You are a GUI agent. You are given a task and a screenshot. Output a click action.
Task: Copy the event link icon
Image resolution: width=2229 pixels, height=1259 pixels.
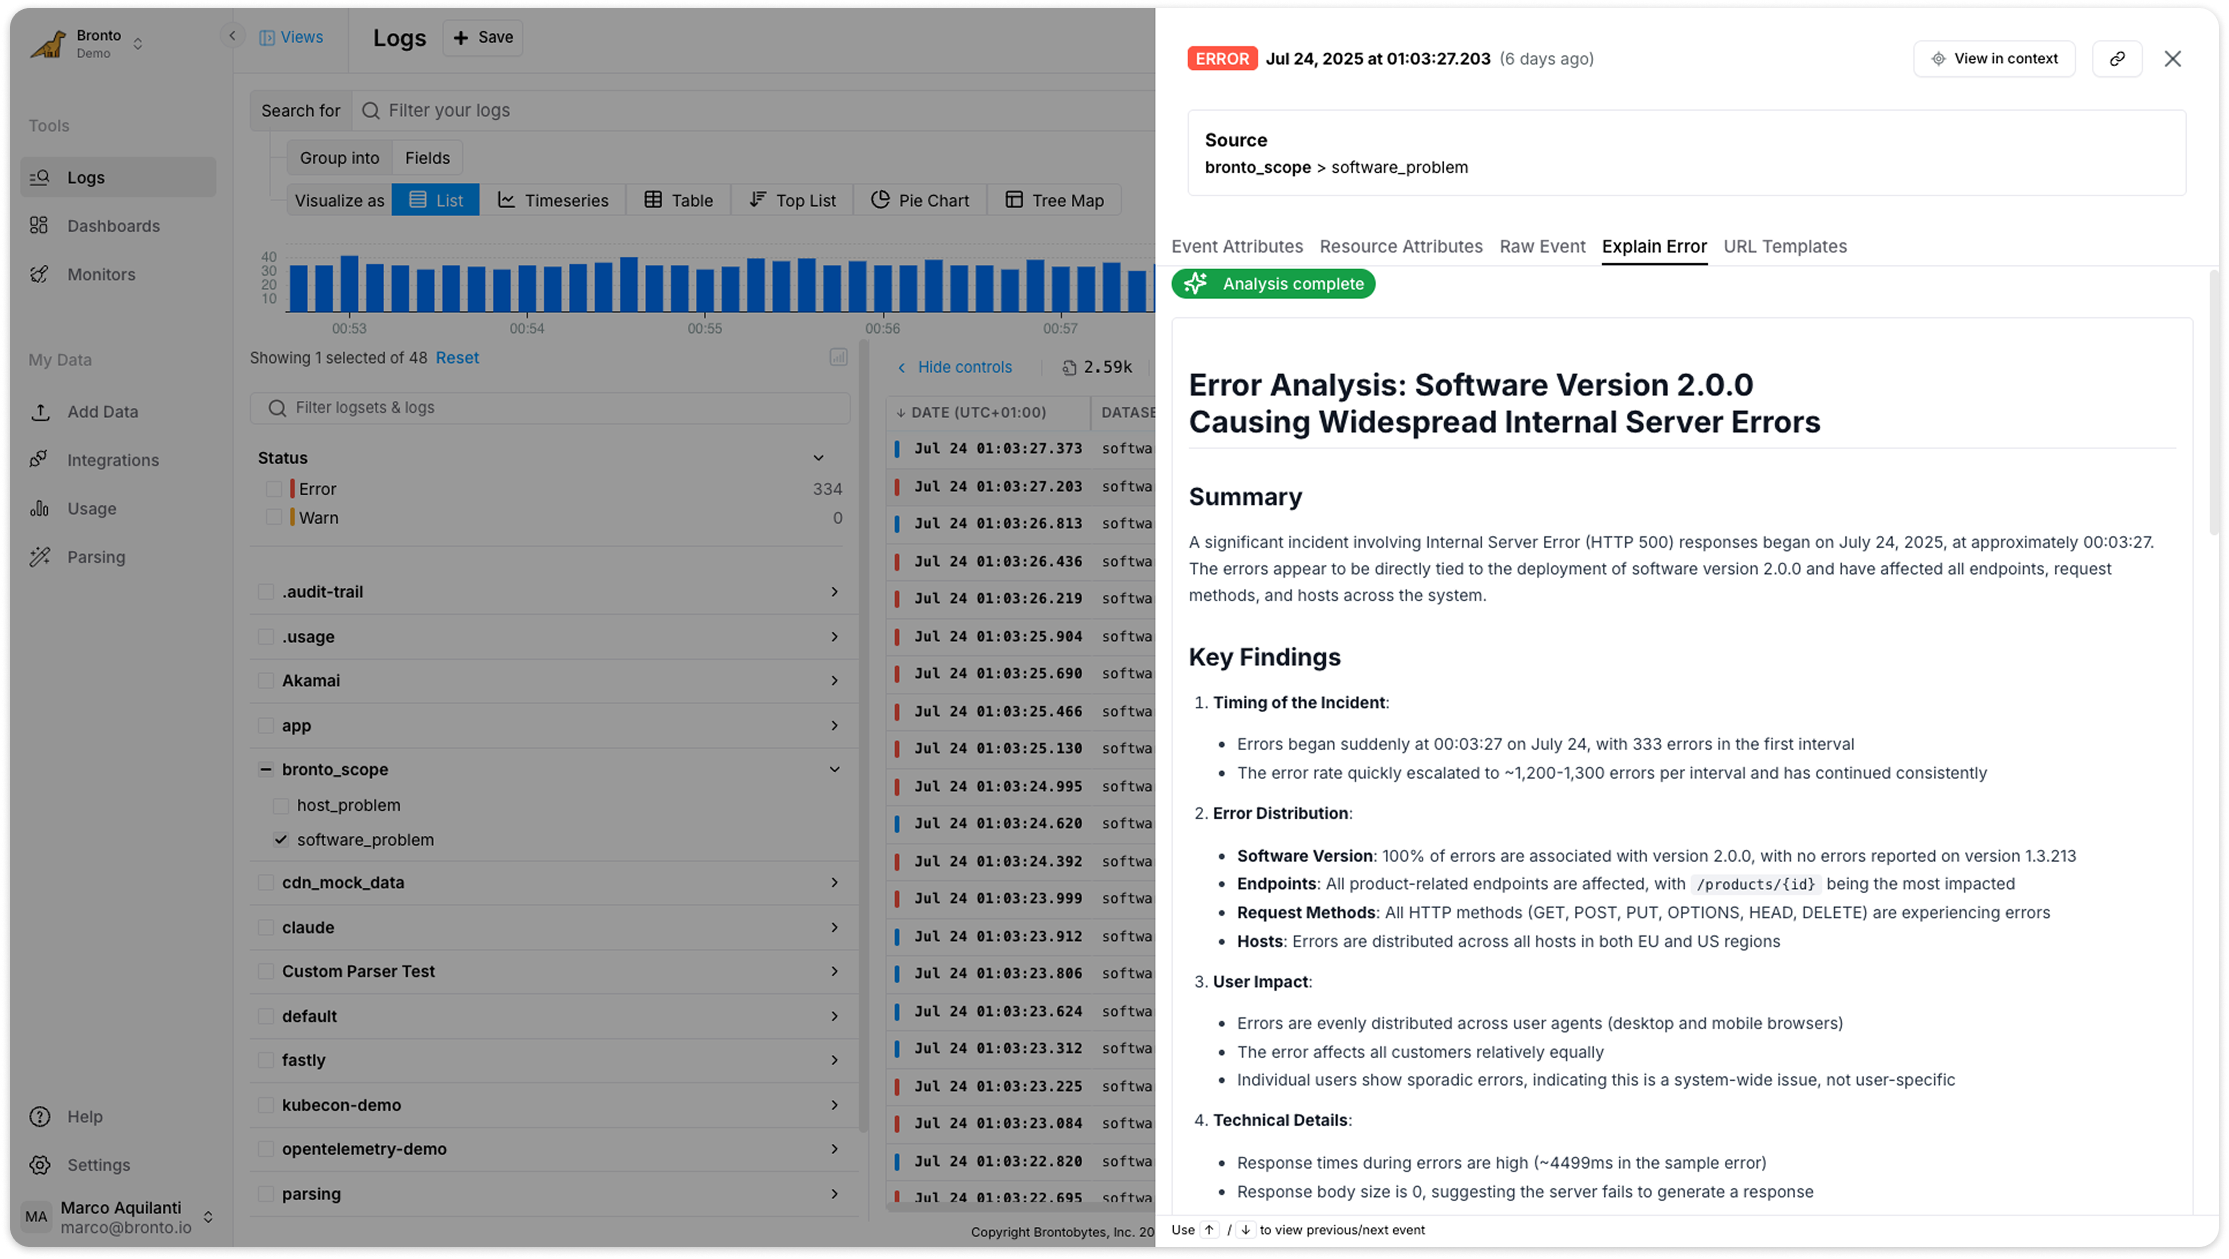(2117, 59)
